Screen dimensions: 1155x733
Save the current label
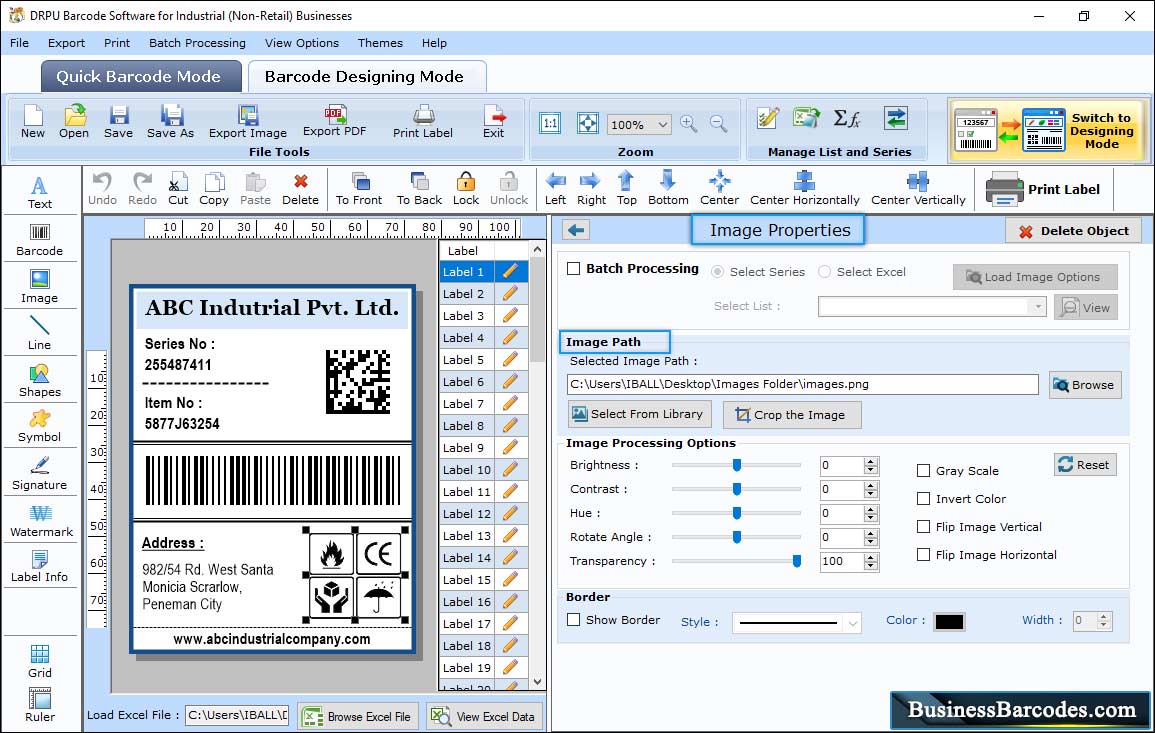click(x=118, y=122)
